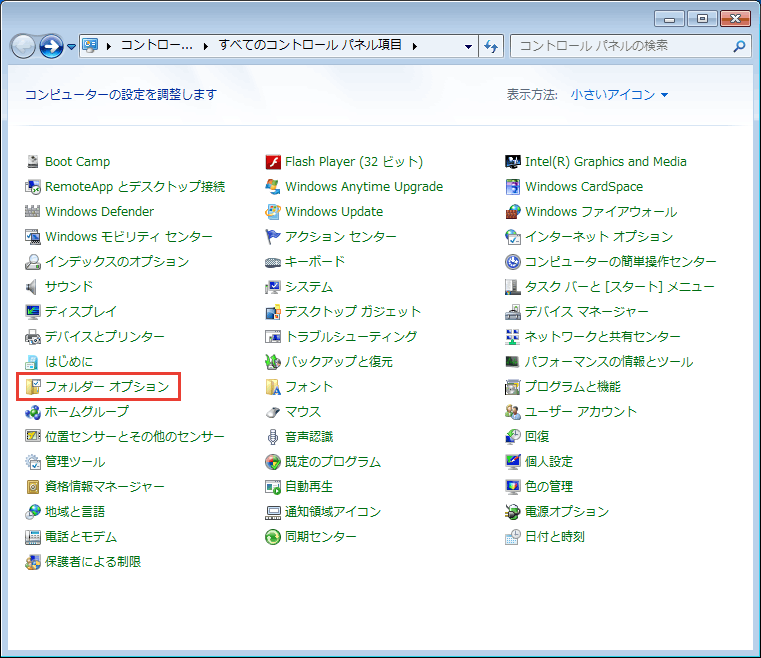Click the Flash Player (32 ビット) icon
This screenshot has width=761, height=658.
coord(273,162)
